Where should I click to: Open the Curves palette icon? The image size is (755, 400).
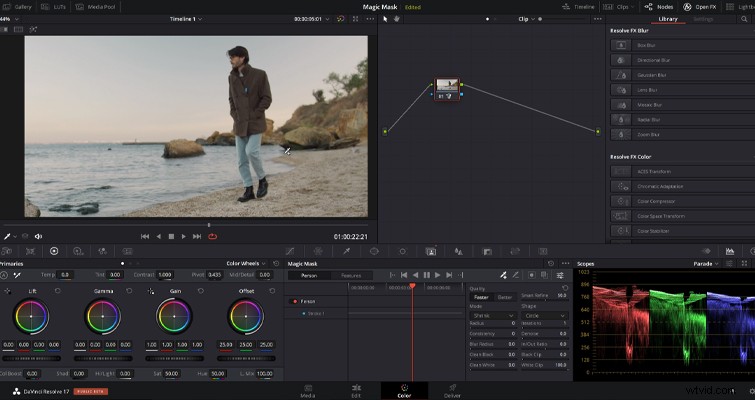pyautogui.click(x=290, y=251)
